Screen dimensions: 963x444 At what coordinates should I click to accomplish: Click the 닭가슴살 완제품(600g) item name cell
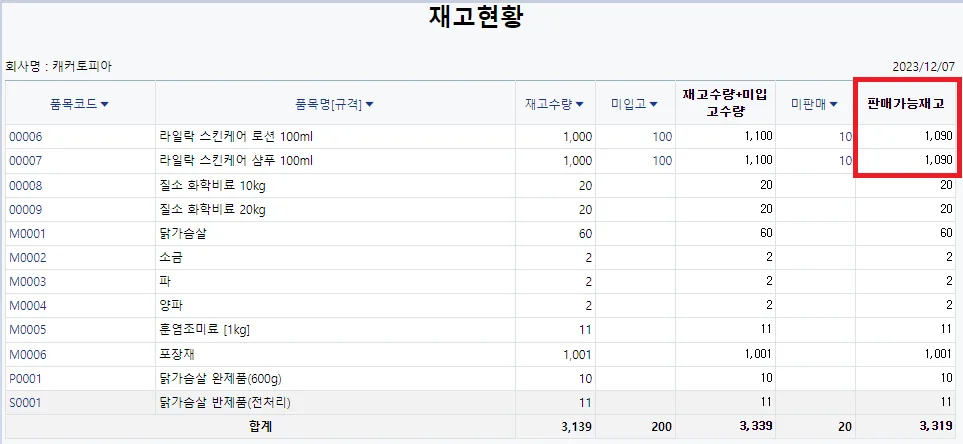coord(335,379)
